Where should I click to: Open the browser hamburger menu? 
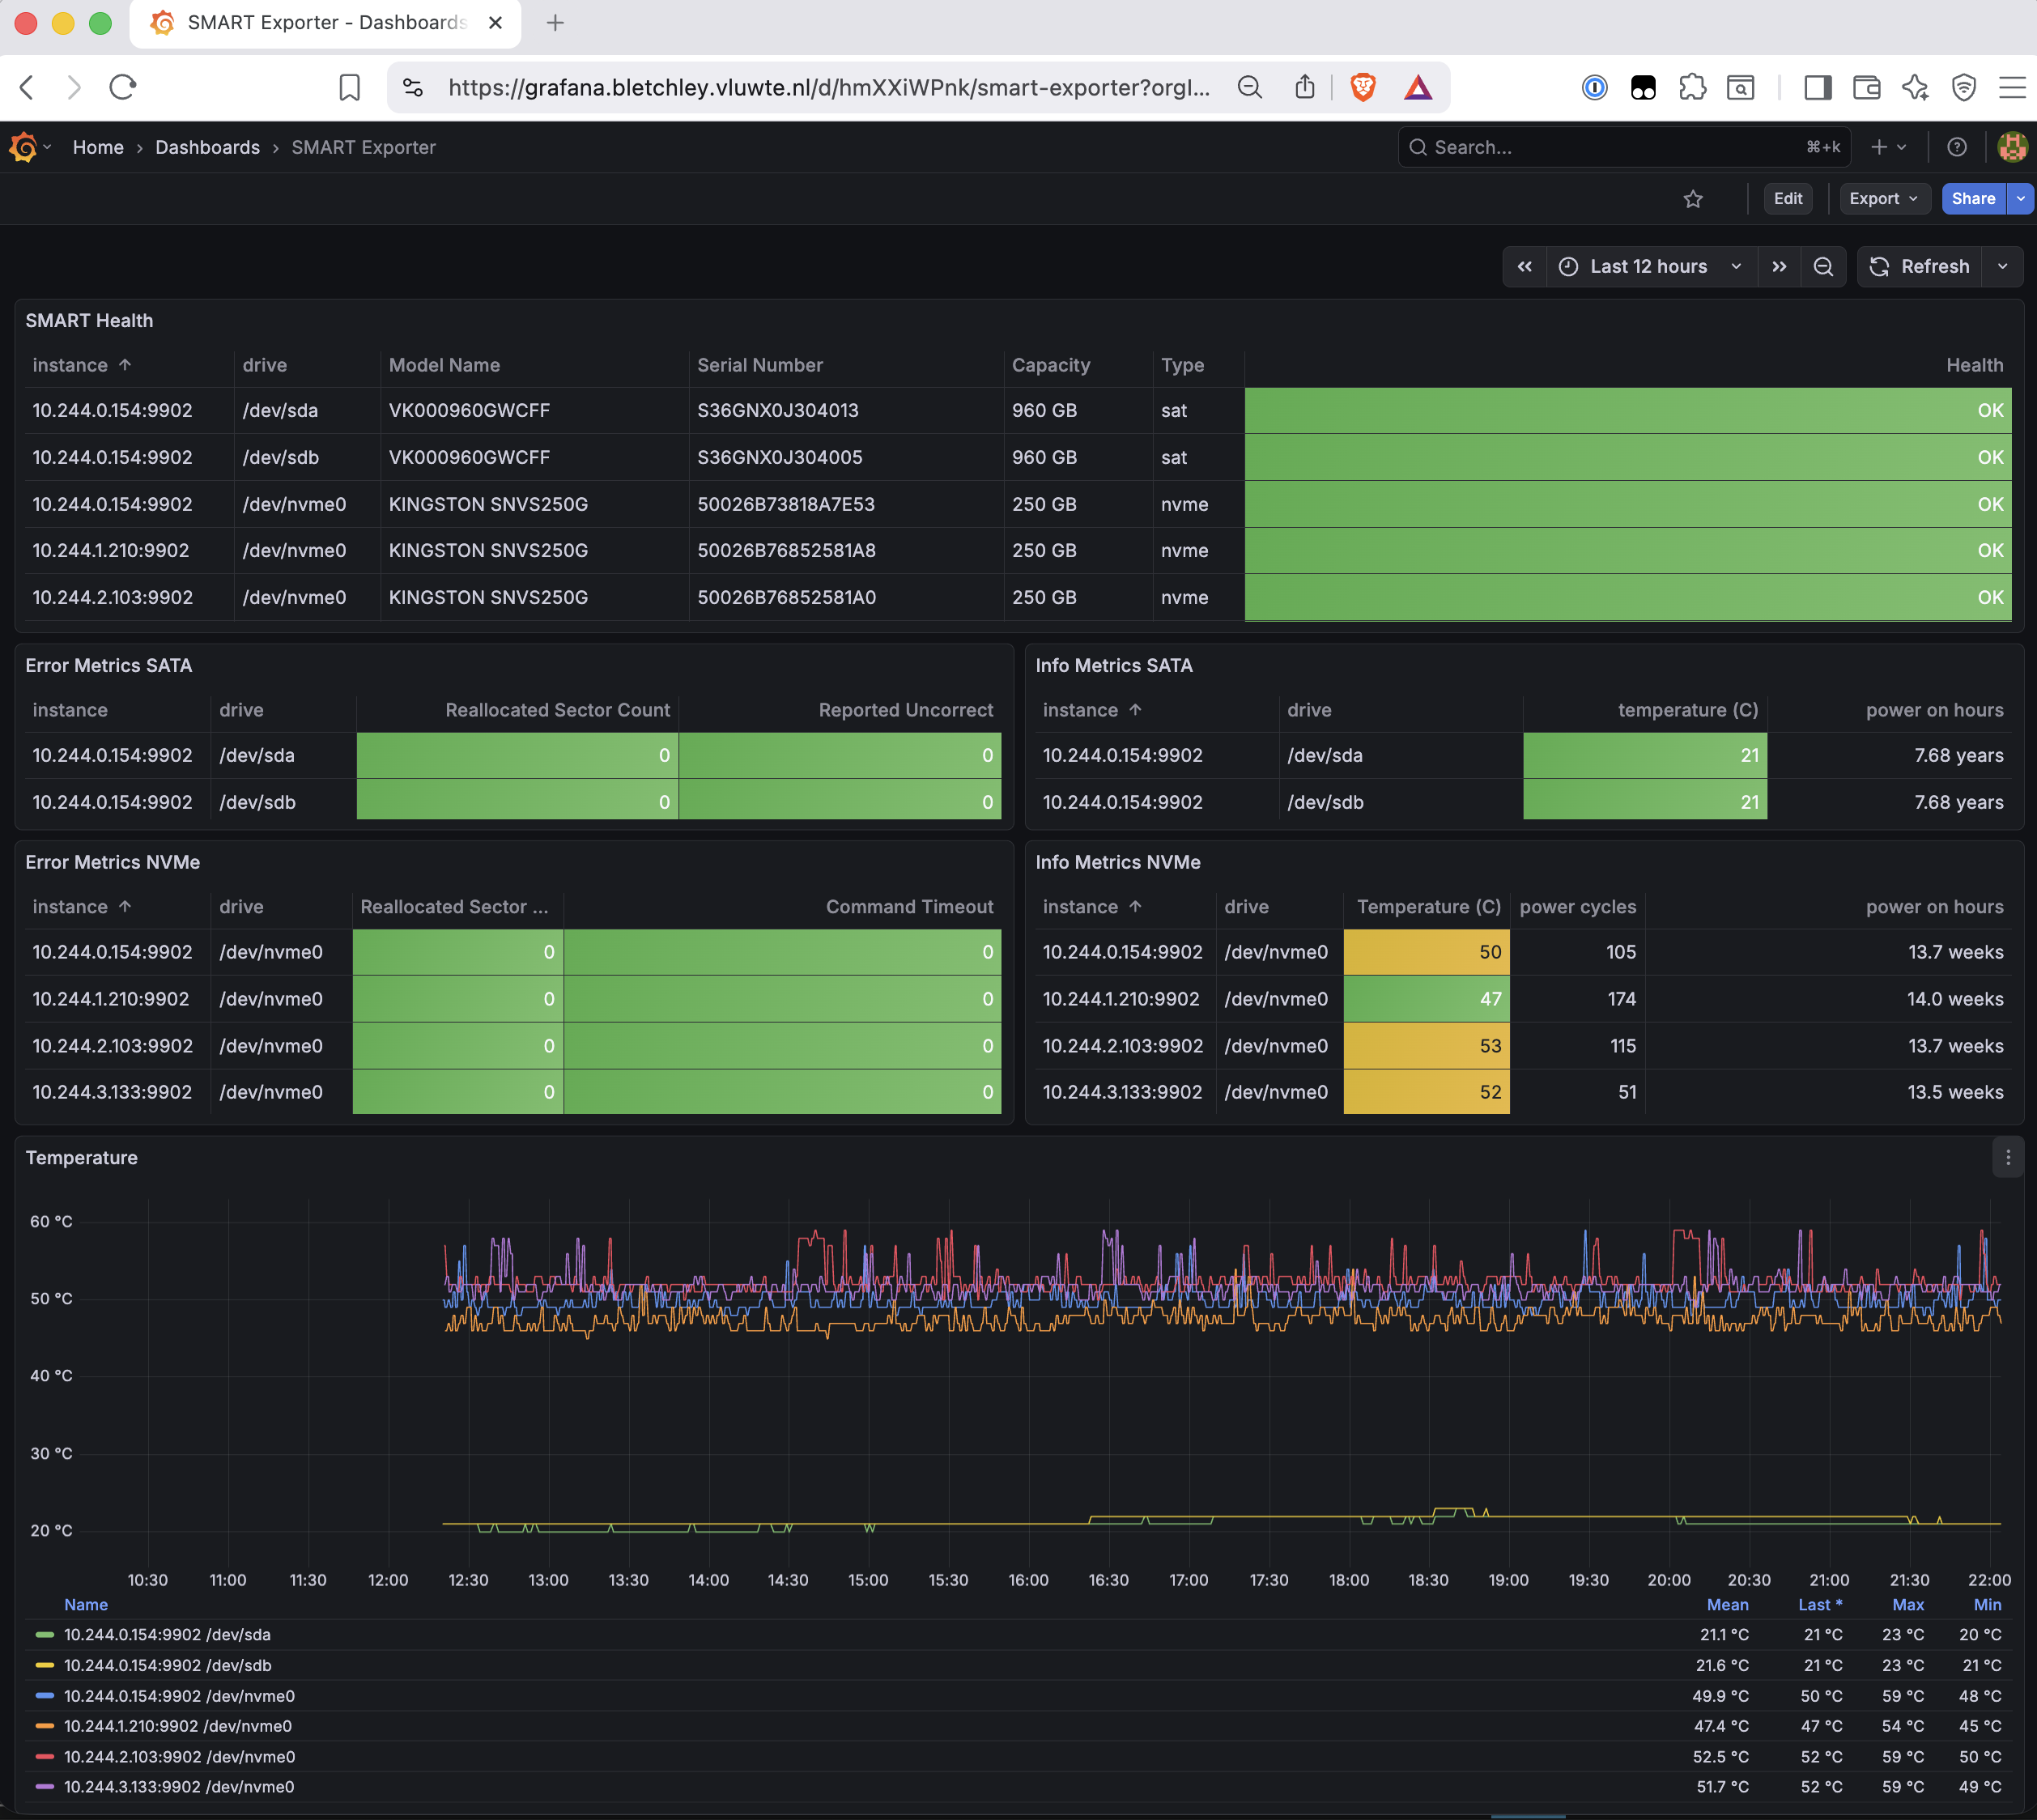click(2012, 88)
